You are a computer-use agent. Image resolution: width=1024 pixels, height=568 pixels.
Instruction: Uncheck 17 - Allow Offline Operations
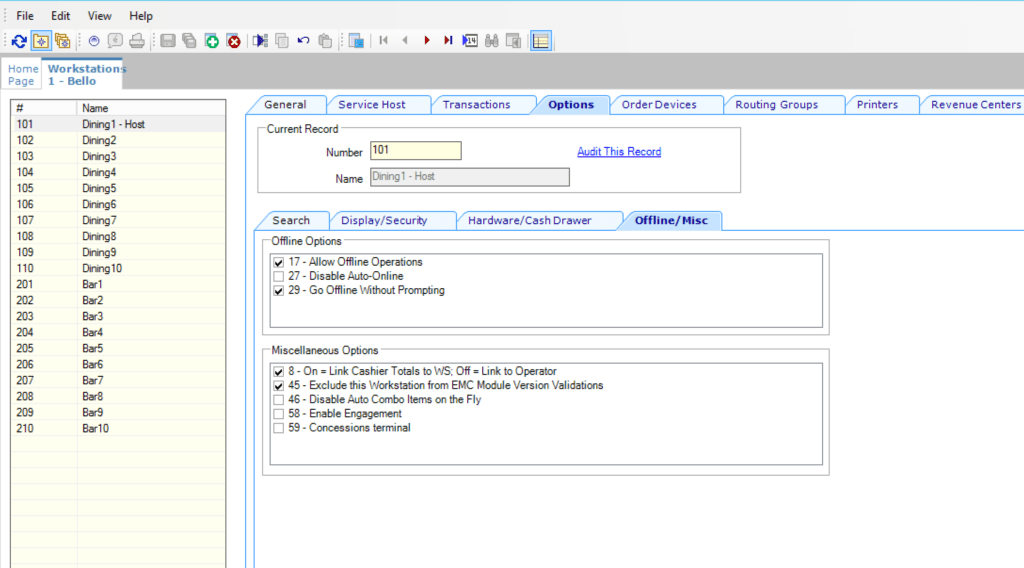click(x=279, y=262)
